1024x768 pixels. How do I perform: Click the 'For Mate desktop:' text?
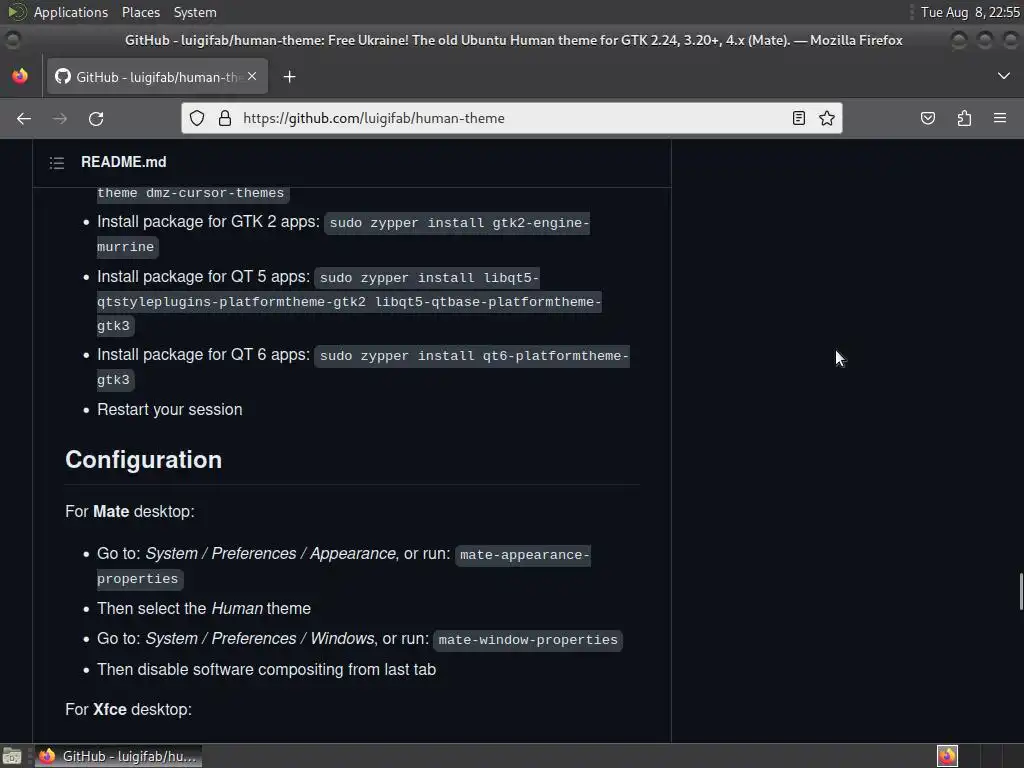pyautogui.click(x=130, y=511)
